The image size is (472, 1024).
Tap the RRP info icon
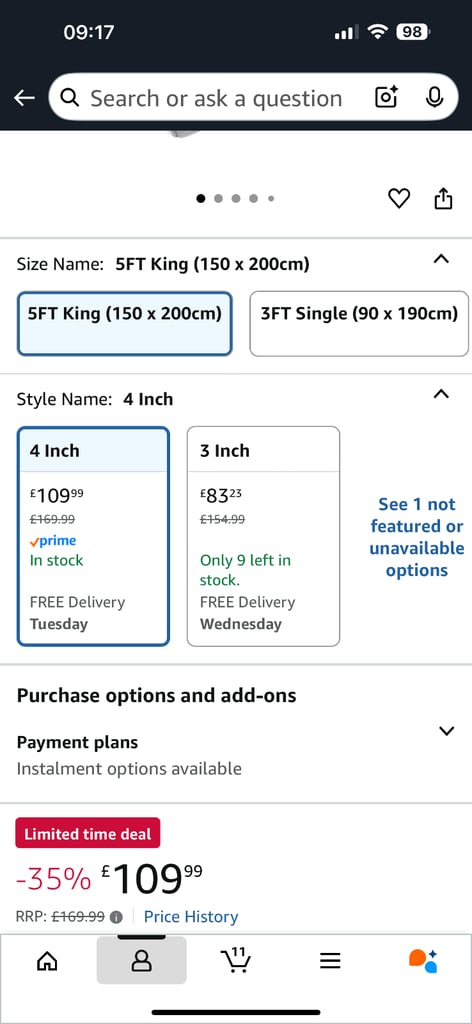point(116,917)
